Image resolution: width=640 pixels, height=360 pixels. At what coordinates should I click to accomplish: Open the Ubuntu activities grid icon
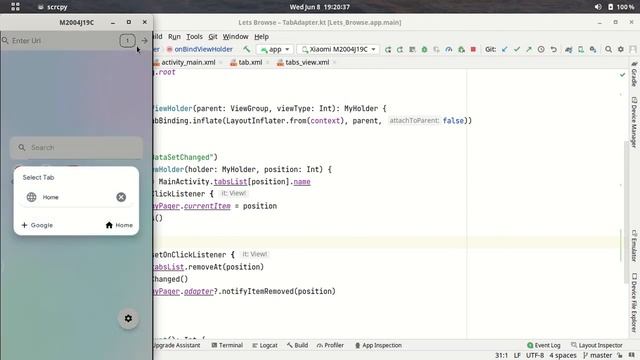pyautogui.click(x=15, y=7)
